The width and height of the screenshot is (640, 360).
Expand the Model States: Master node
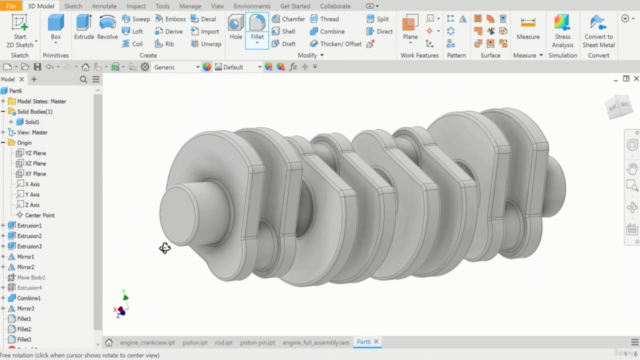(x=3, y=101)
